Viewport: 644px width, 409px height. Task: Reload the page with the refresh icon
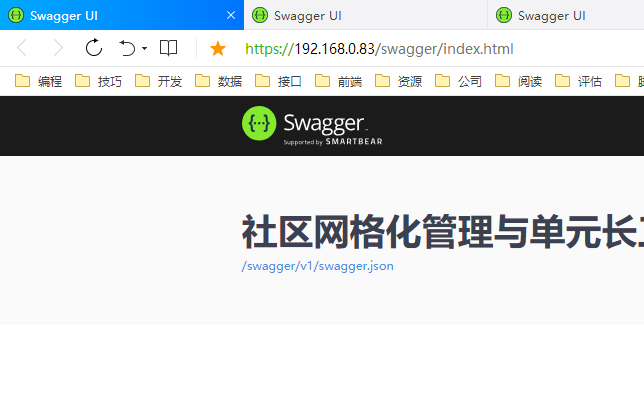pyautogui.click(x=93, y=48)
